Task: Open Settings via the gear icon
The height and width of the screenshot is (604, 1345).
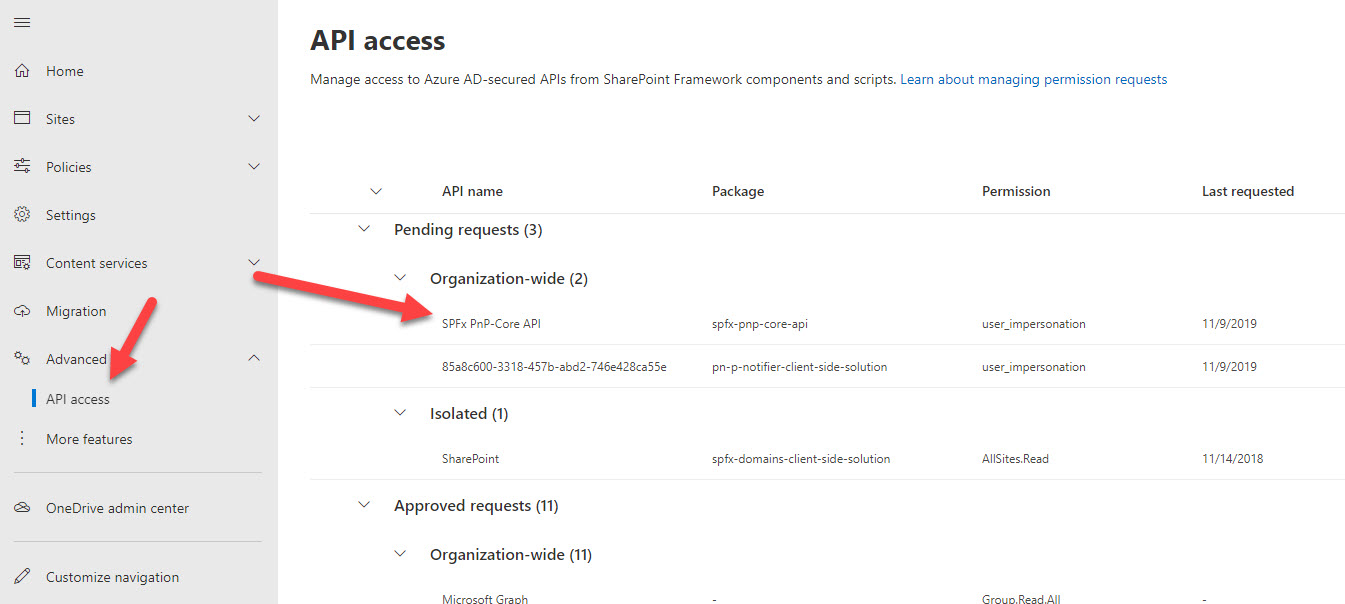Action: click(x=22, y=215)
